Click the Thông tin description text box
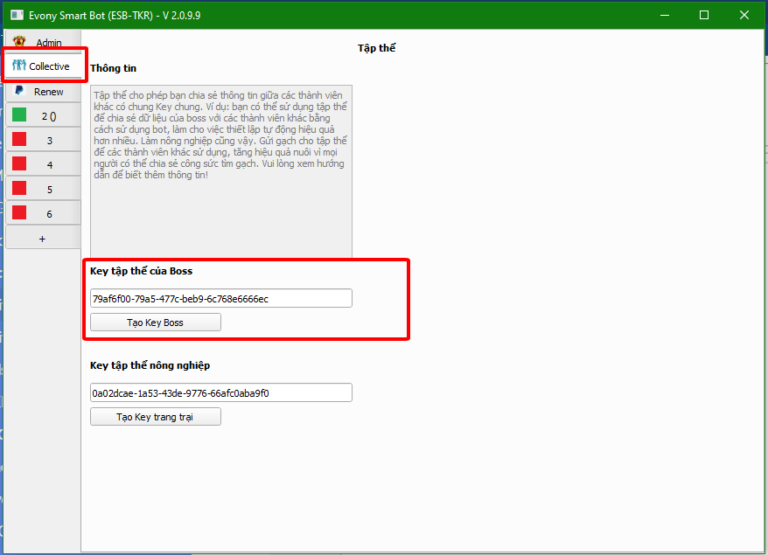Screen dimensions: 768x555 [x=220, y=172]
